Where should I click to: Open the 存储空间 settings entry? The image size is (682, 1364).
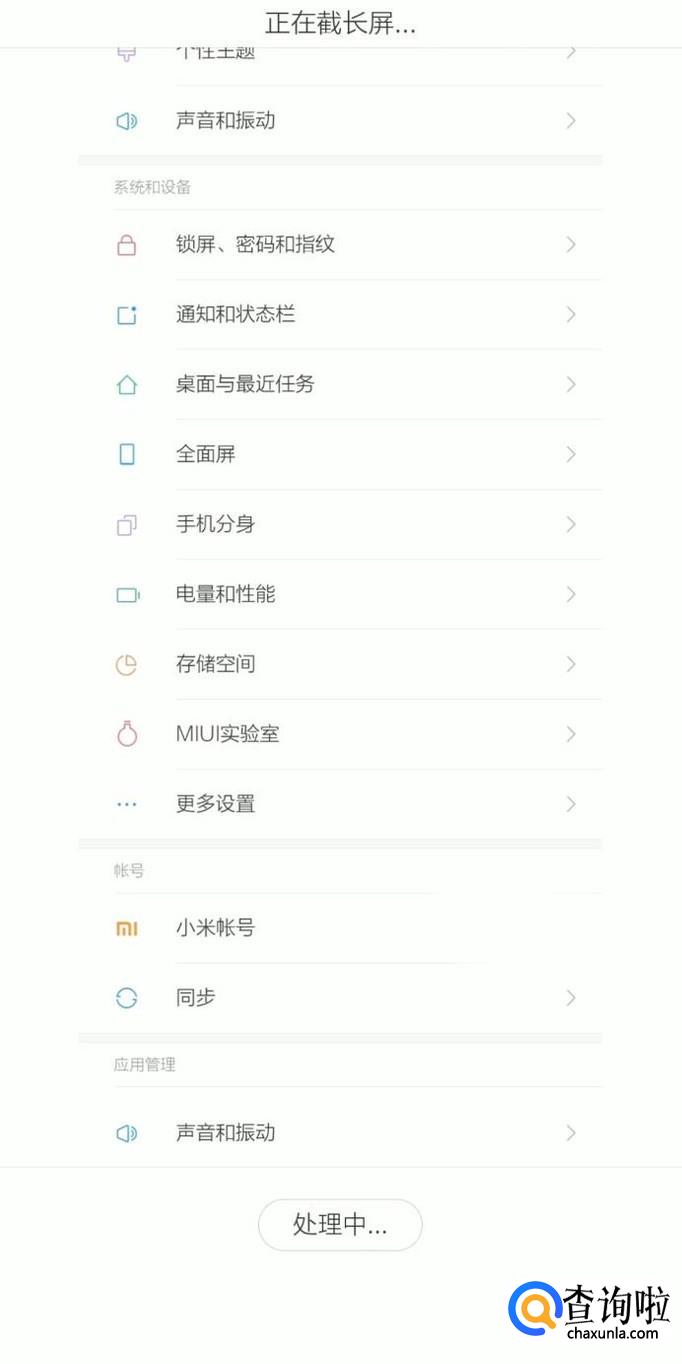(215, 664)
